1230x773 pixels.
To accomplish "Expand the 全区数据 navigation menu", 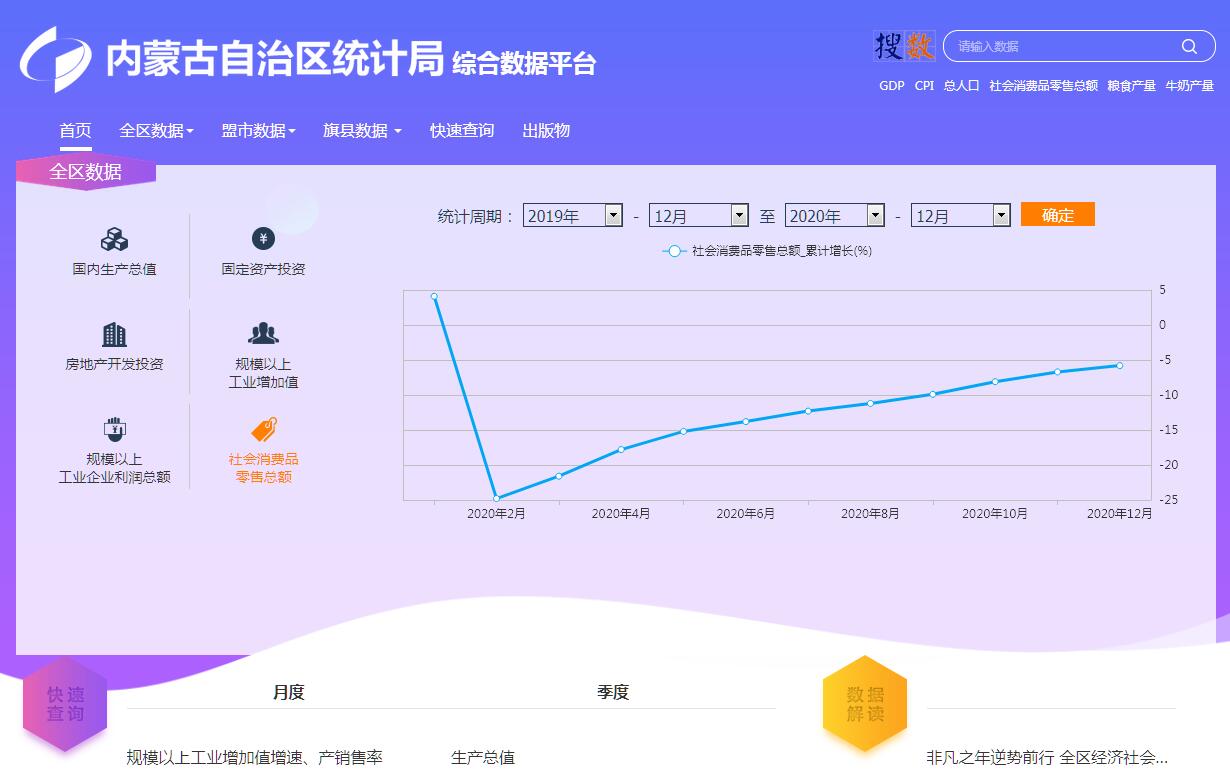I will click(156, 130).
